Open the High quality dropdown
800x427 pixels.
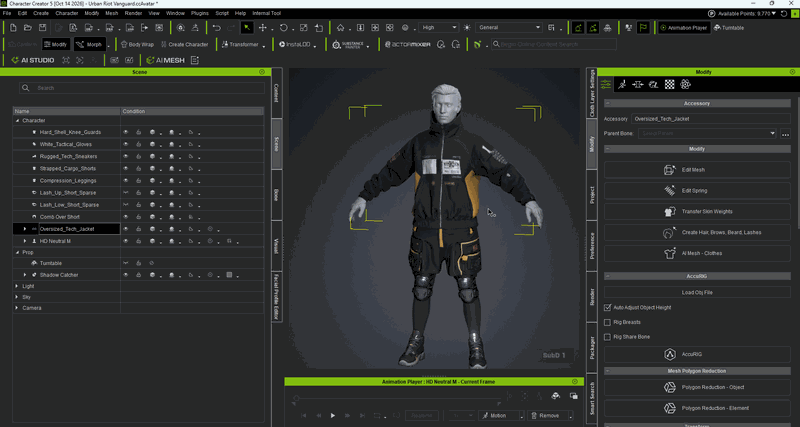pyautogui.click(x=439, y=28)
